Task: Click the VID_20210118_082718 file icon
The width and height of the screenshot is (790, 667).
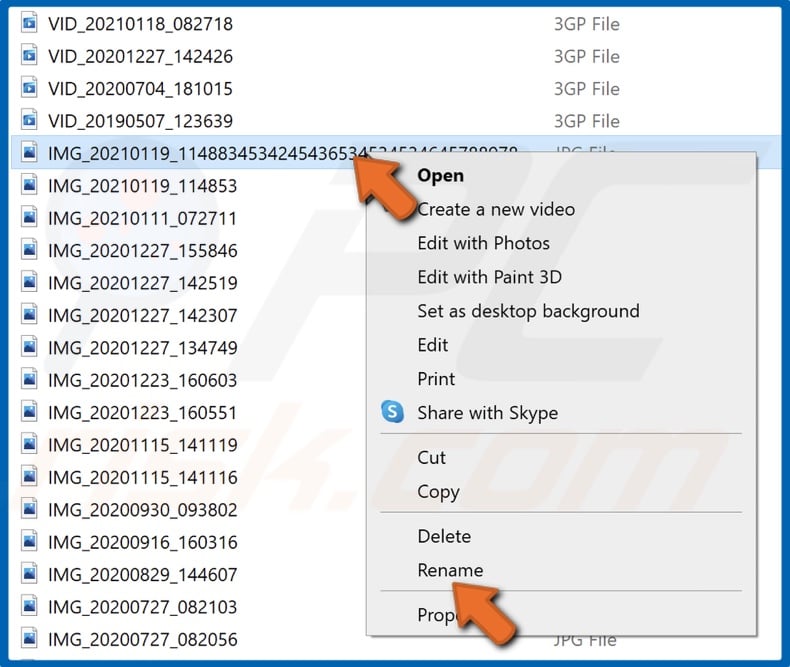Action: [29, 23]
